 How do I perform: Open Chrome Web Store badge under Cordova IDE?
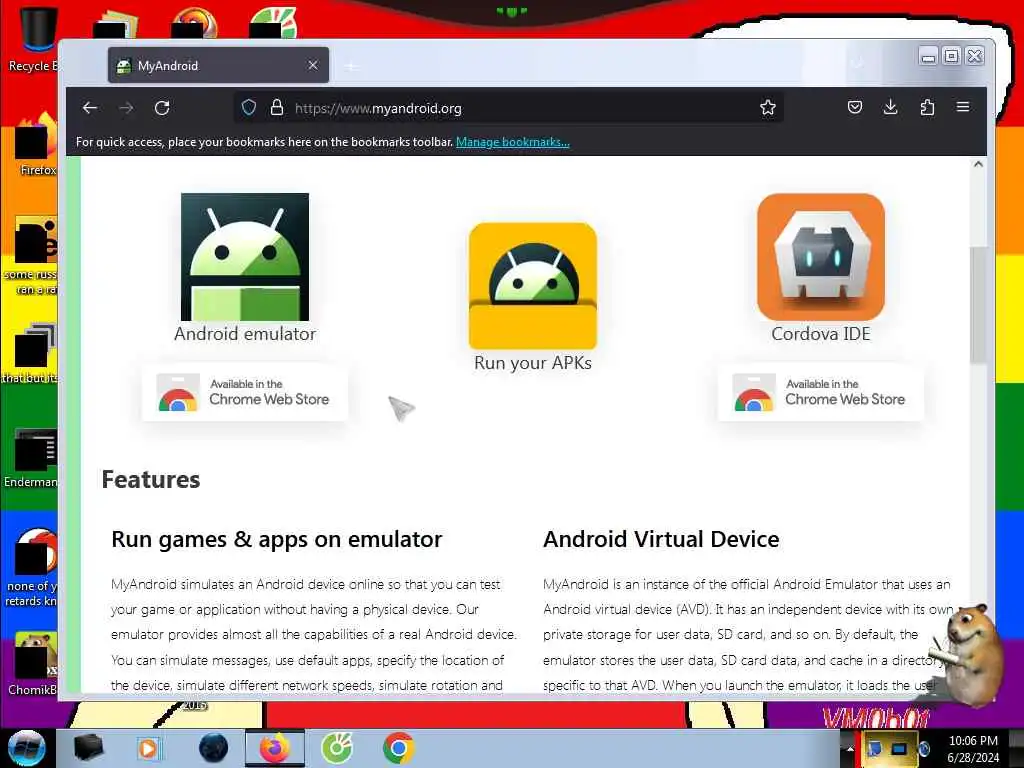click(821, 392)
